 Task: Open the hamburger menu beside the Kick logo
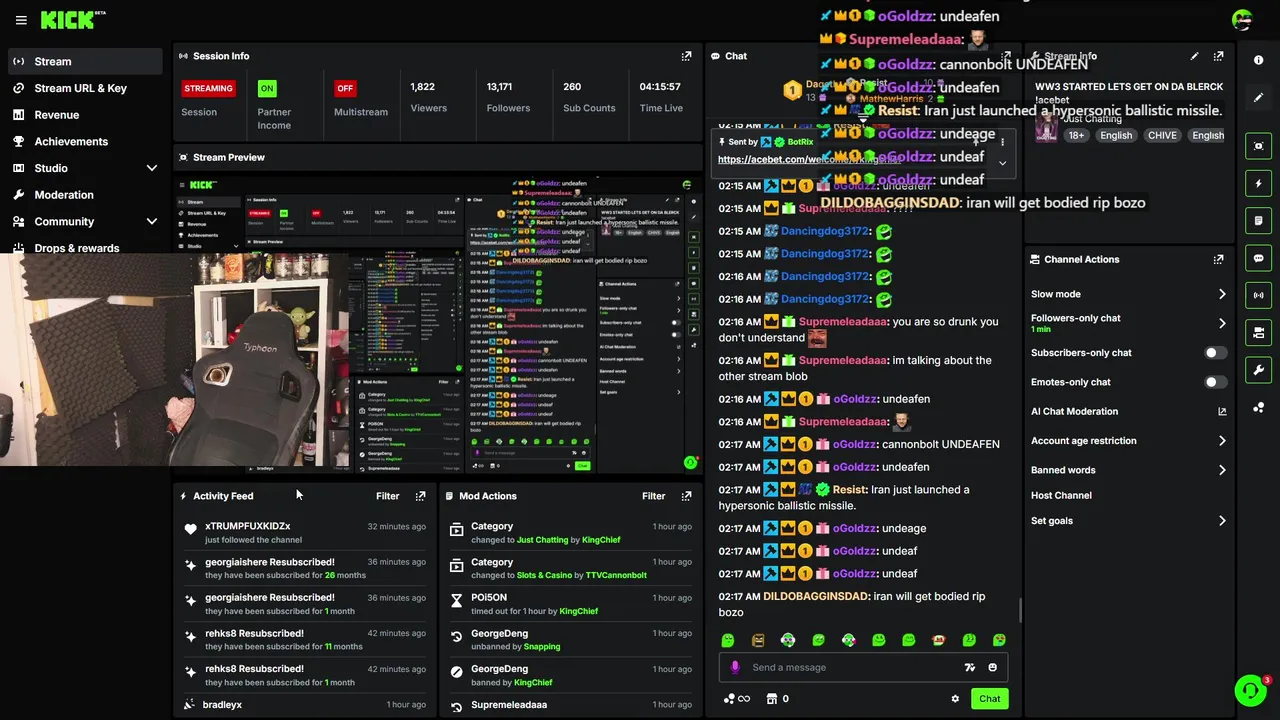pyautogui.click(x=21, y=20)
